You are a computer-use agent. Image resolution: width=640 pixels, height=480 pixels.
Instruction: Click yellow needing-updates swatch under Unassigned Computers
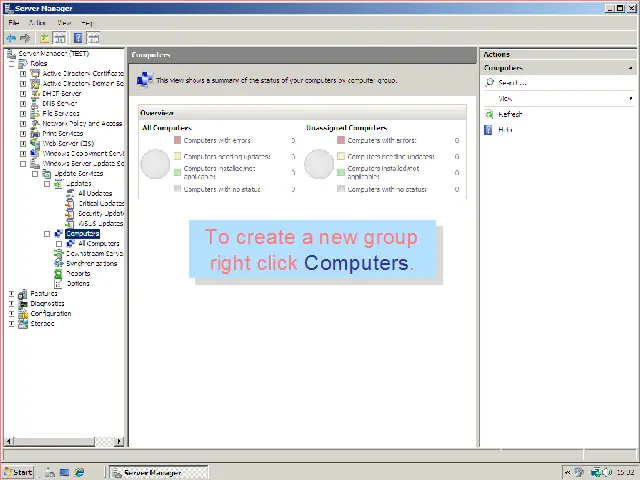[x=341, y=156]
